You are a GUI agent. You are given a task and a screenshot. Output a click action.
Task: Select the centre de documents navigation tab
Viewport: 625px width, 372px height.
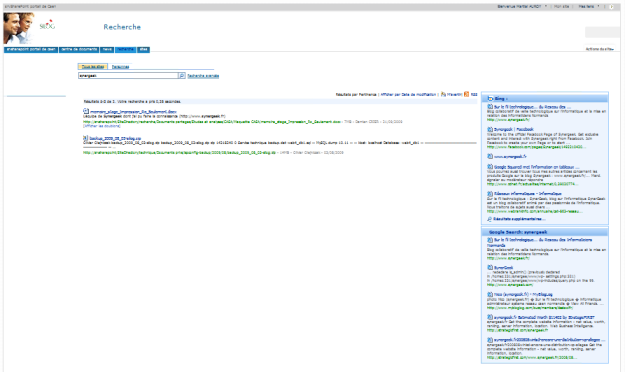click(x=79, y=49)
